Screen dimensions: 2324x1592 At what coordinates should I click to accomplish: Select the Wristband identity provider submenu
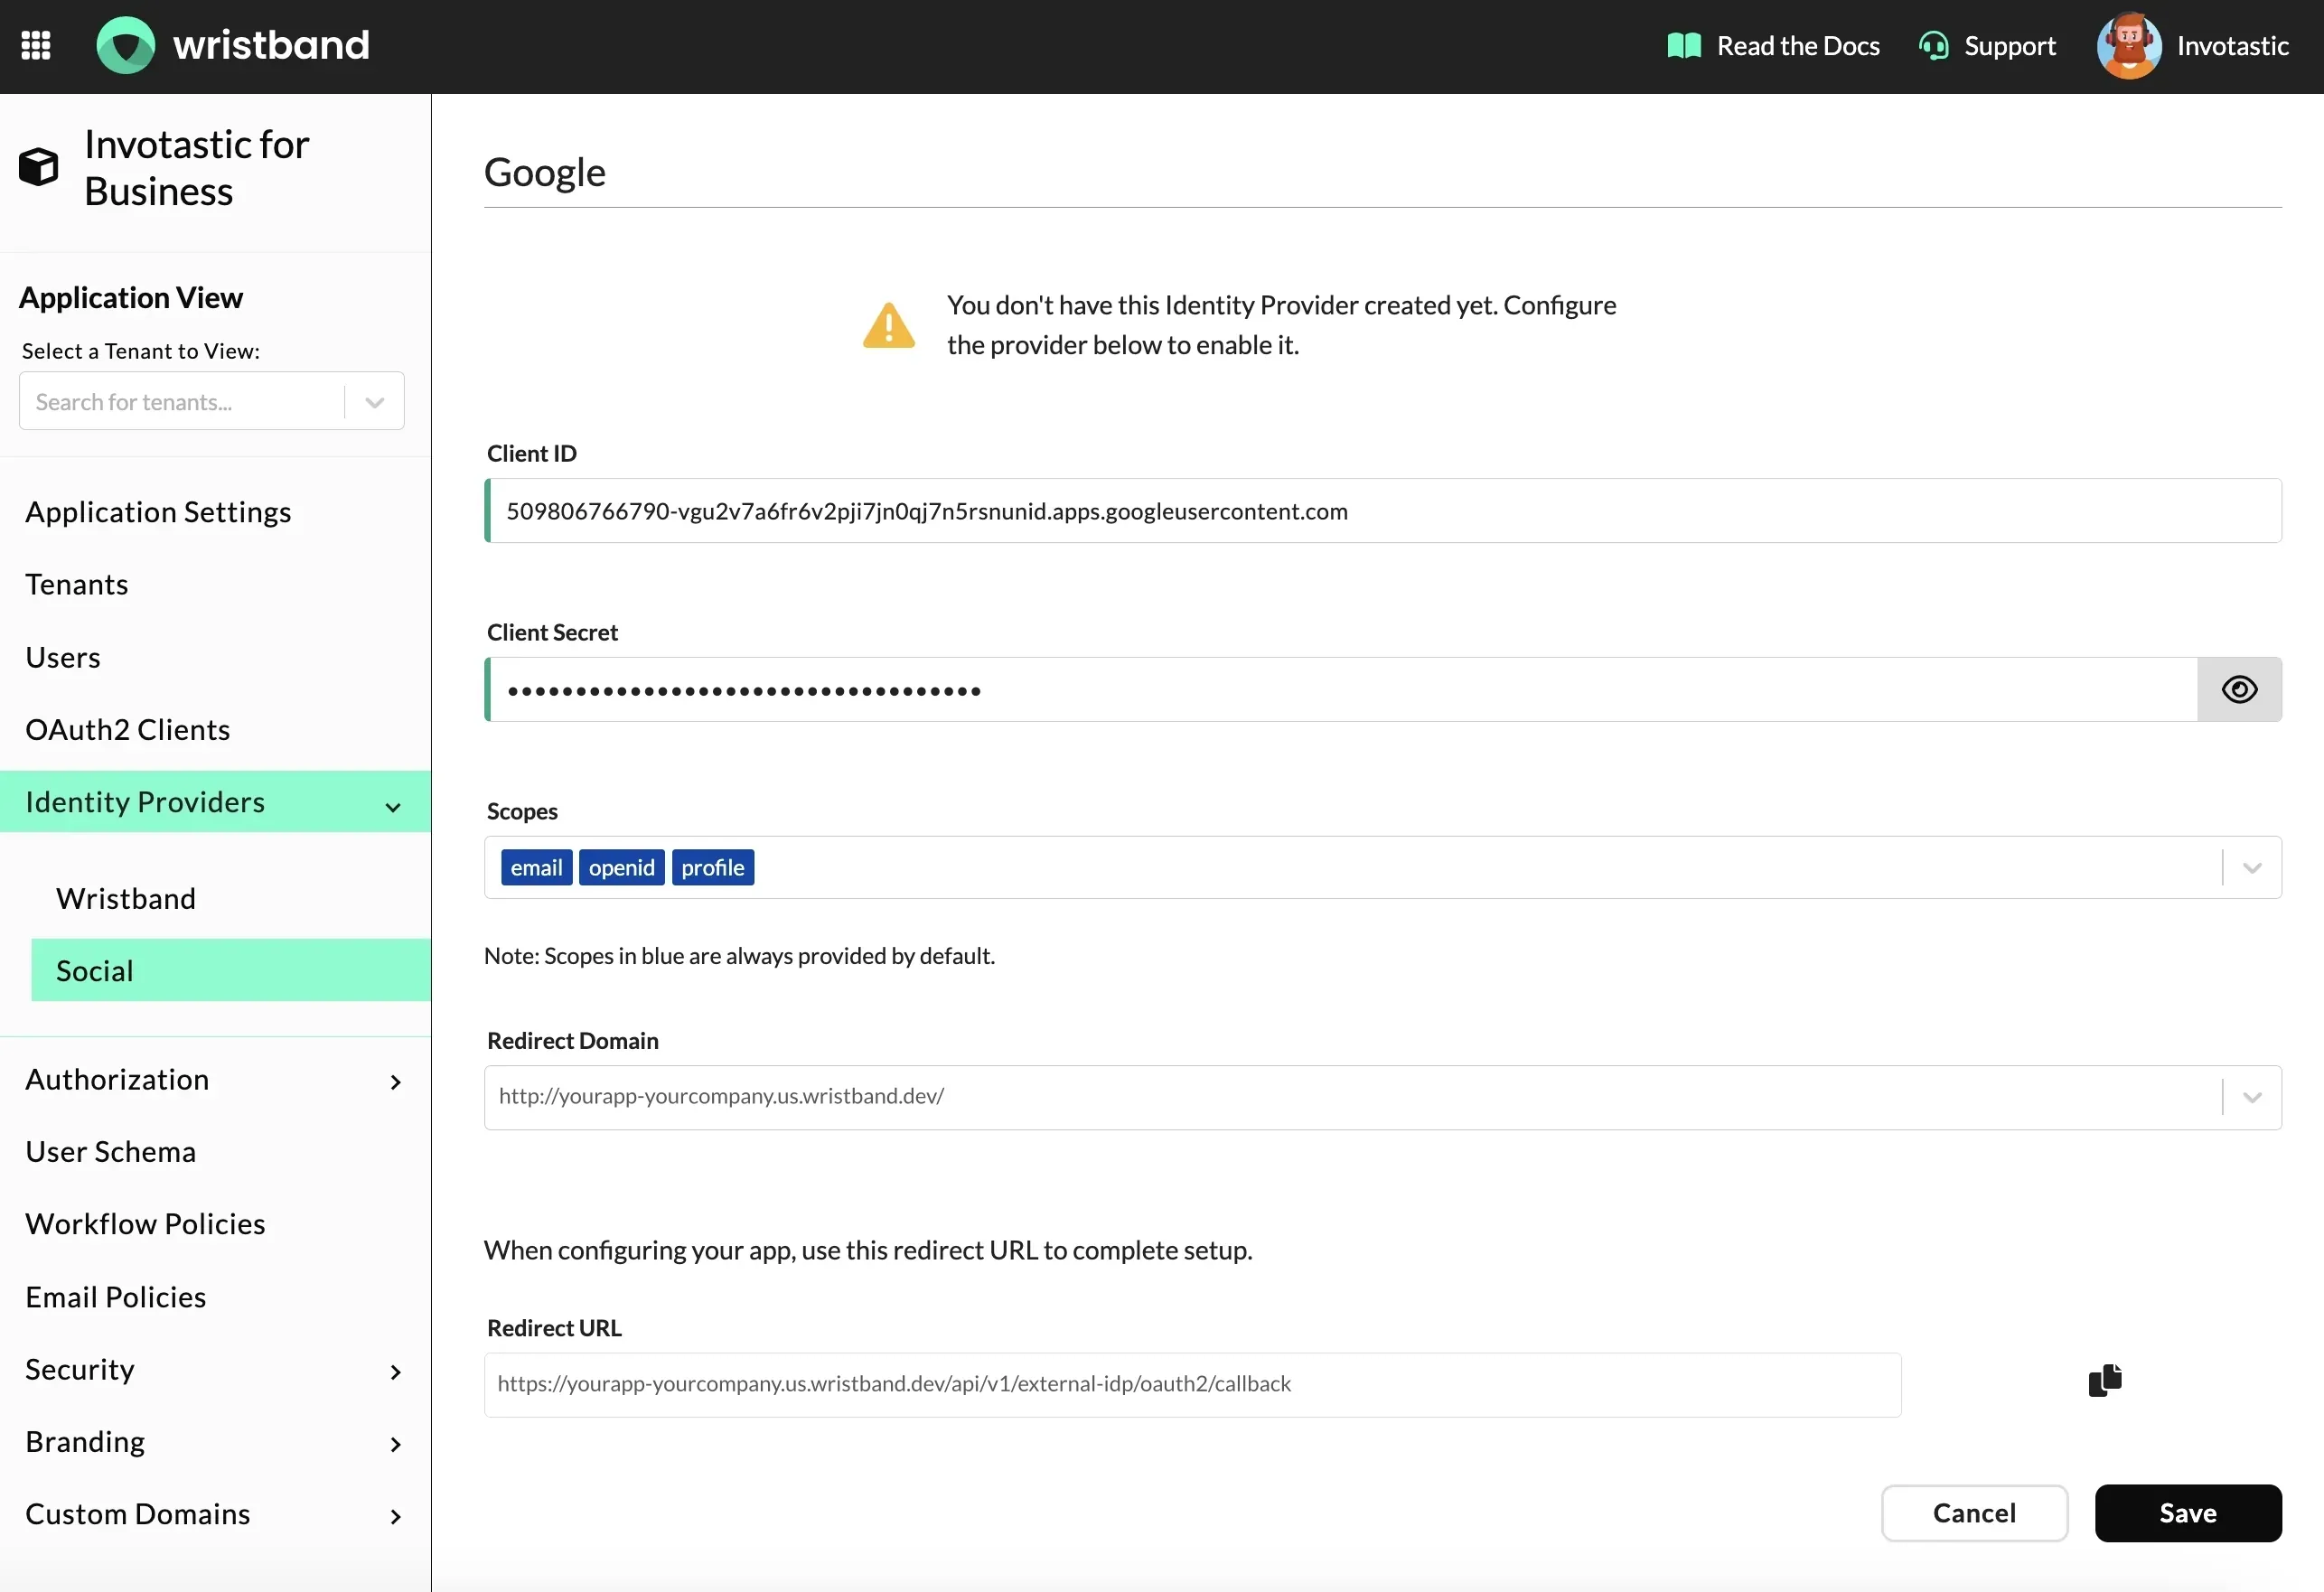(x=126, y=898)
